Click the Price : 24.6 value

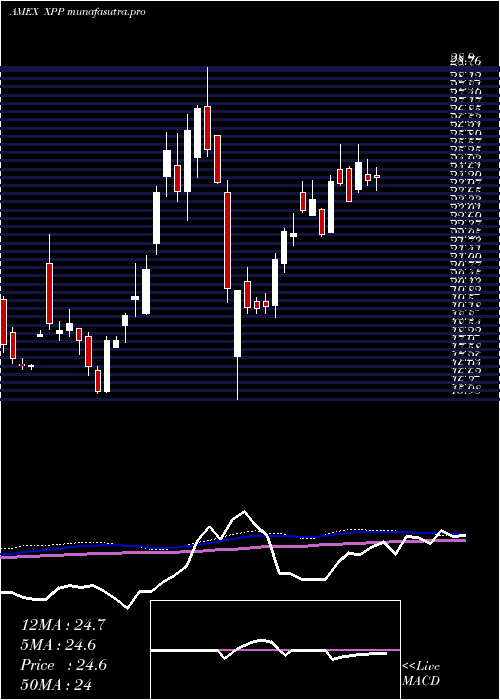coord(63,665)
